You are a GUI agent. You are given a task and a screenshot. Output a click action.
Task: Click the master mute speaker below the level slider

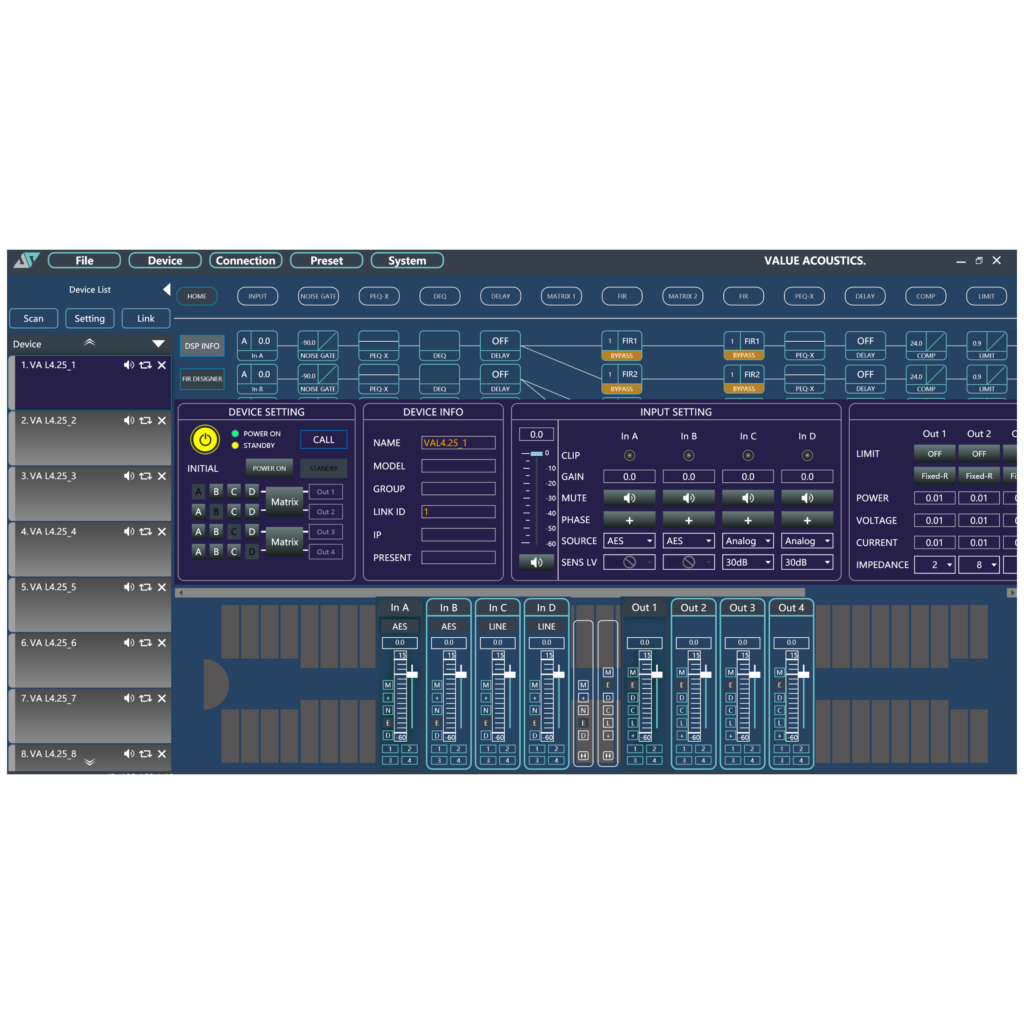pos(536,562)
